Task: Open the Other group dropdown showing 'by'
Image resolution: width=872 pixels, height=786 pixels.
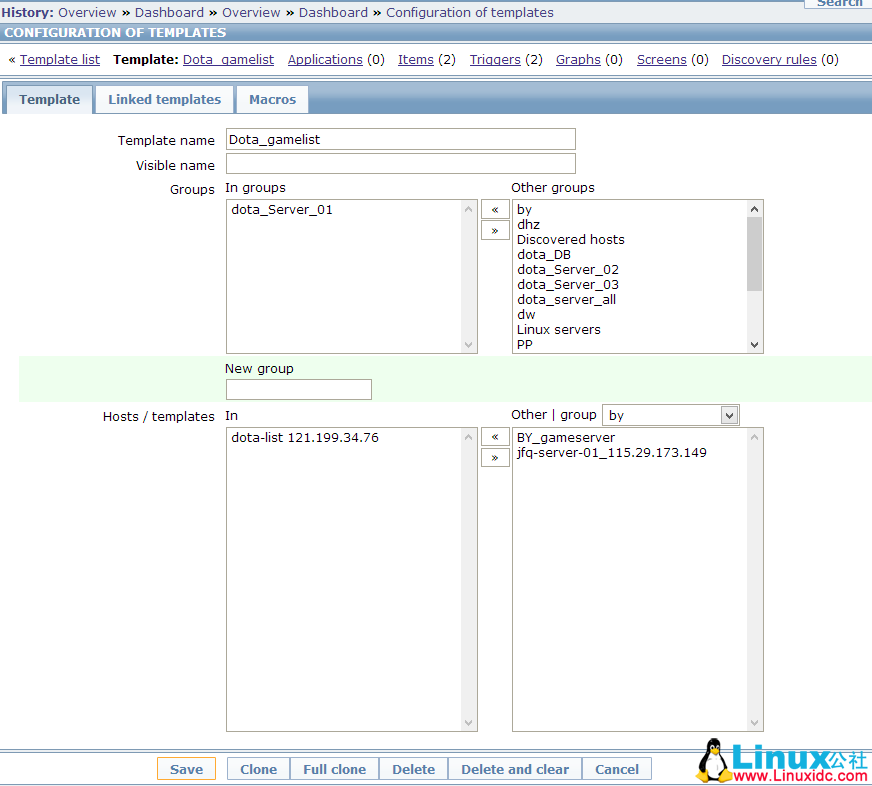Action: coord(670,415)
